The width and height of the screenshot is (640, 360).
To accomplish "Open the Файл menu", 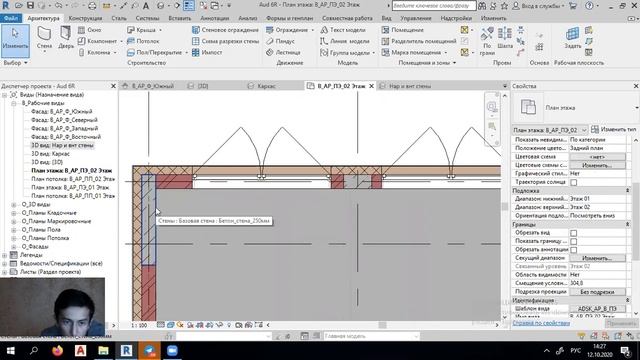I will coord(11,18).
